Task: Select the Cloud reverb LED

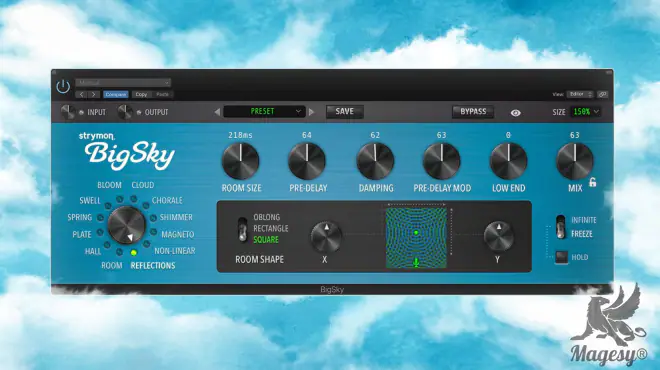Action: tap(133, 198)
